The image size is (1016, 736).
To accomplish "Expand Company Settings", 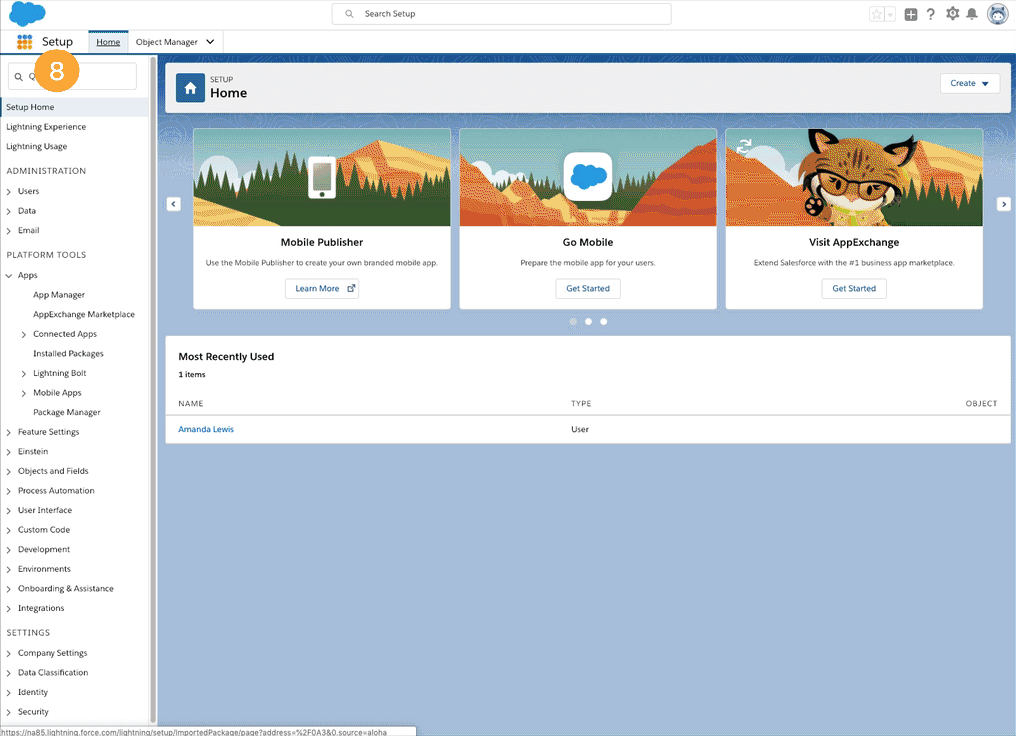I will [9, 654].
